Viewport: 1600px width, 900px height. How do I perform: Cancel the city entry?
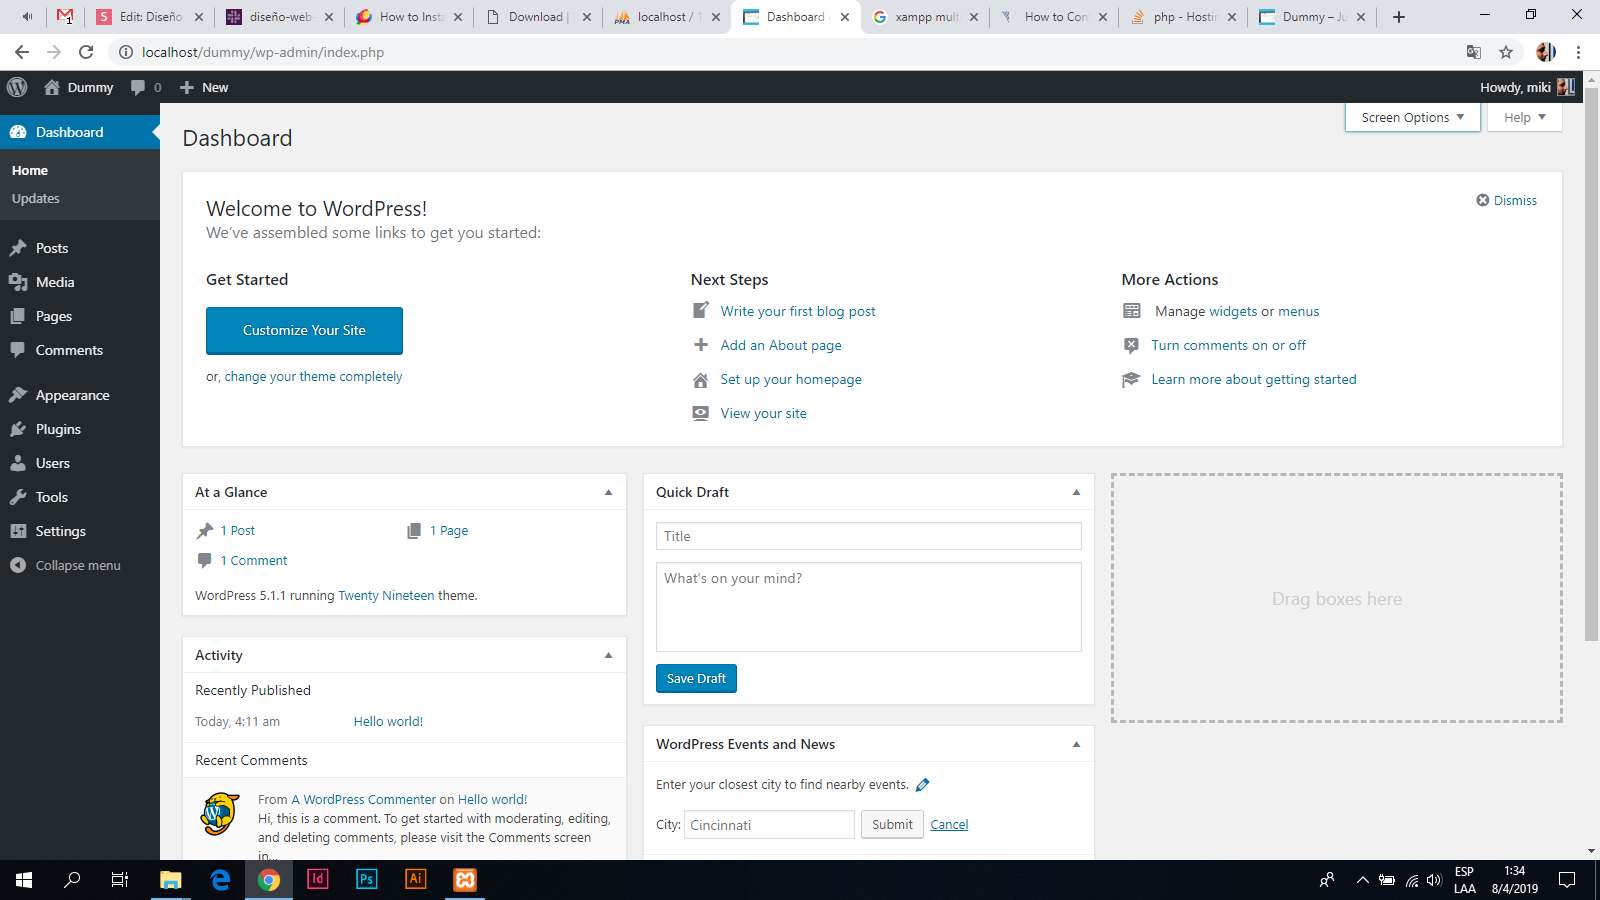949,825
